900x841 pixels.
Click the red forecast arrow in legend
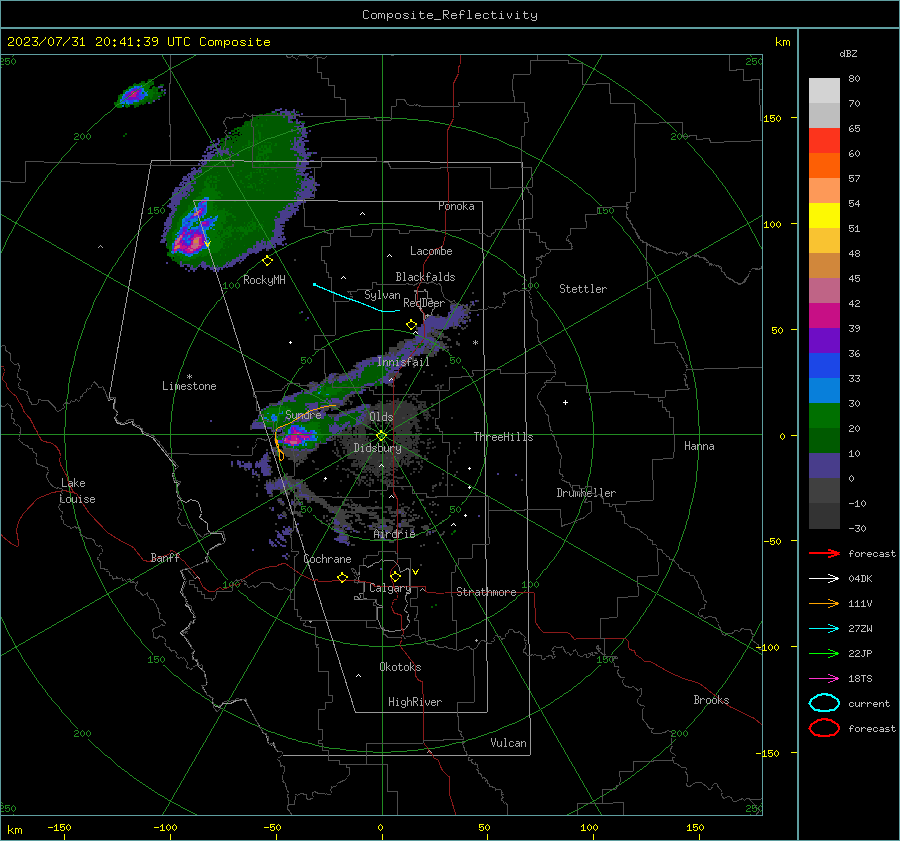(824, 553)
